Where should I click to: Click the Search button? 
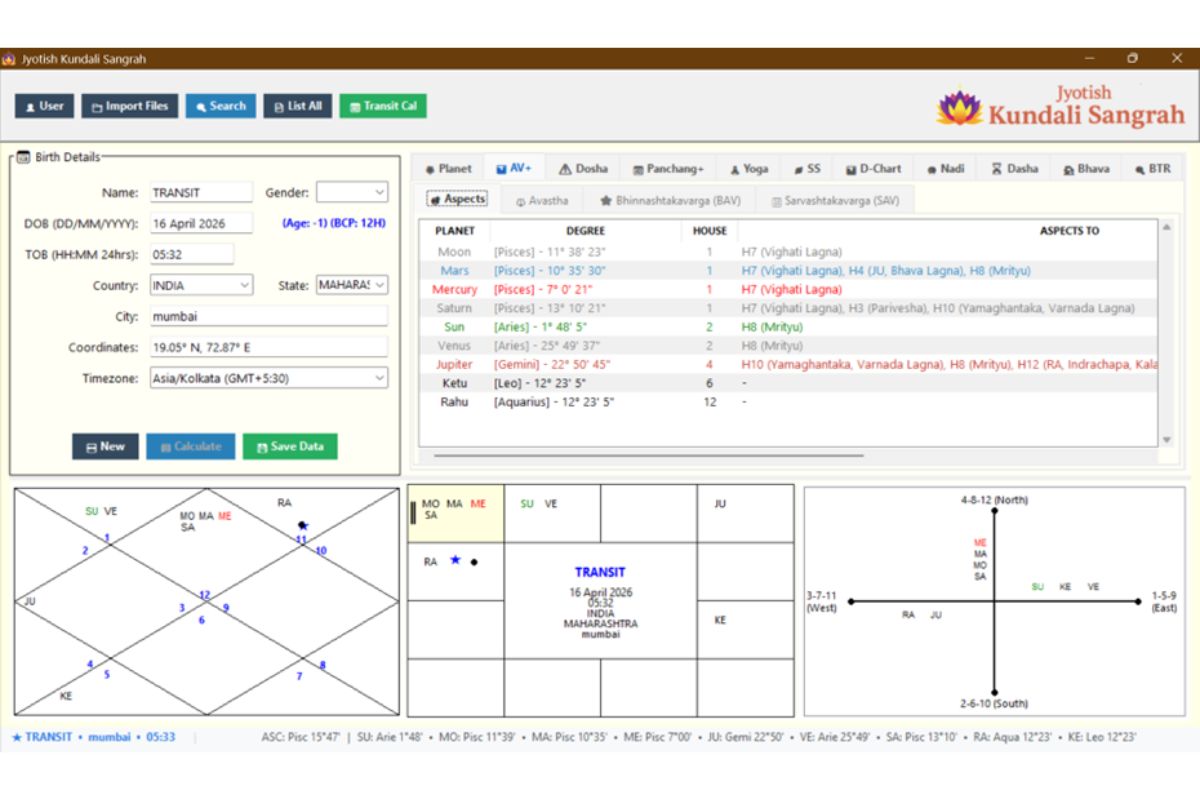(x=220, y=106)
